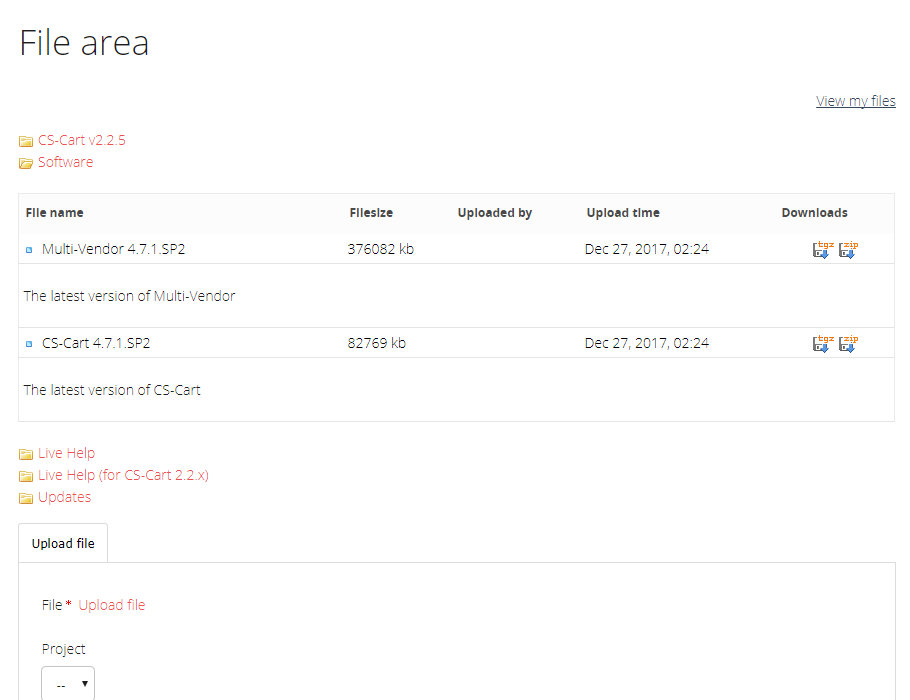910x700 pixels.
Task: Click the CS-Cart v2.2.5 folder icon
Action: click(x=26, y=141)
